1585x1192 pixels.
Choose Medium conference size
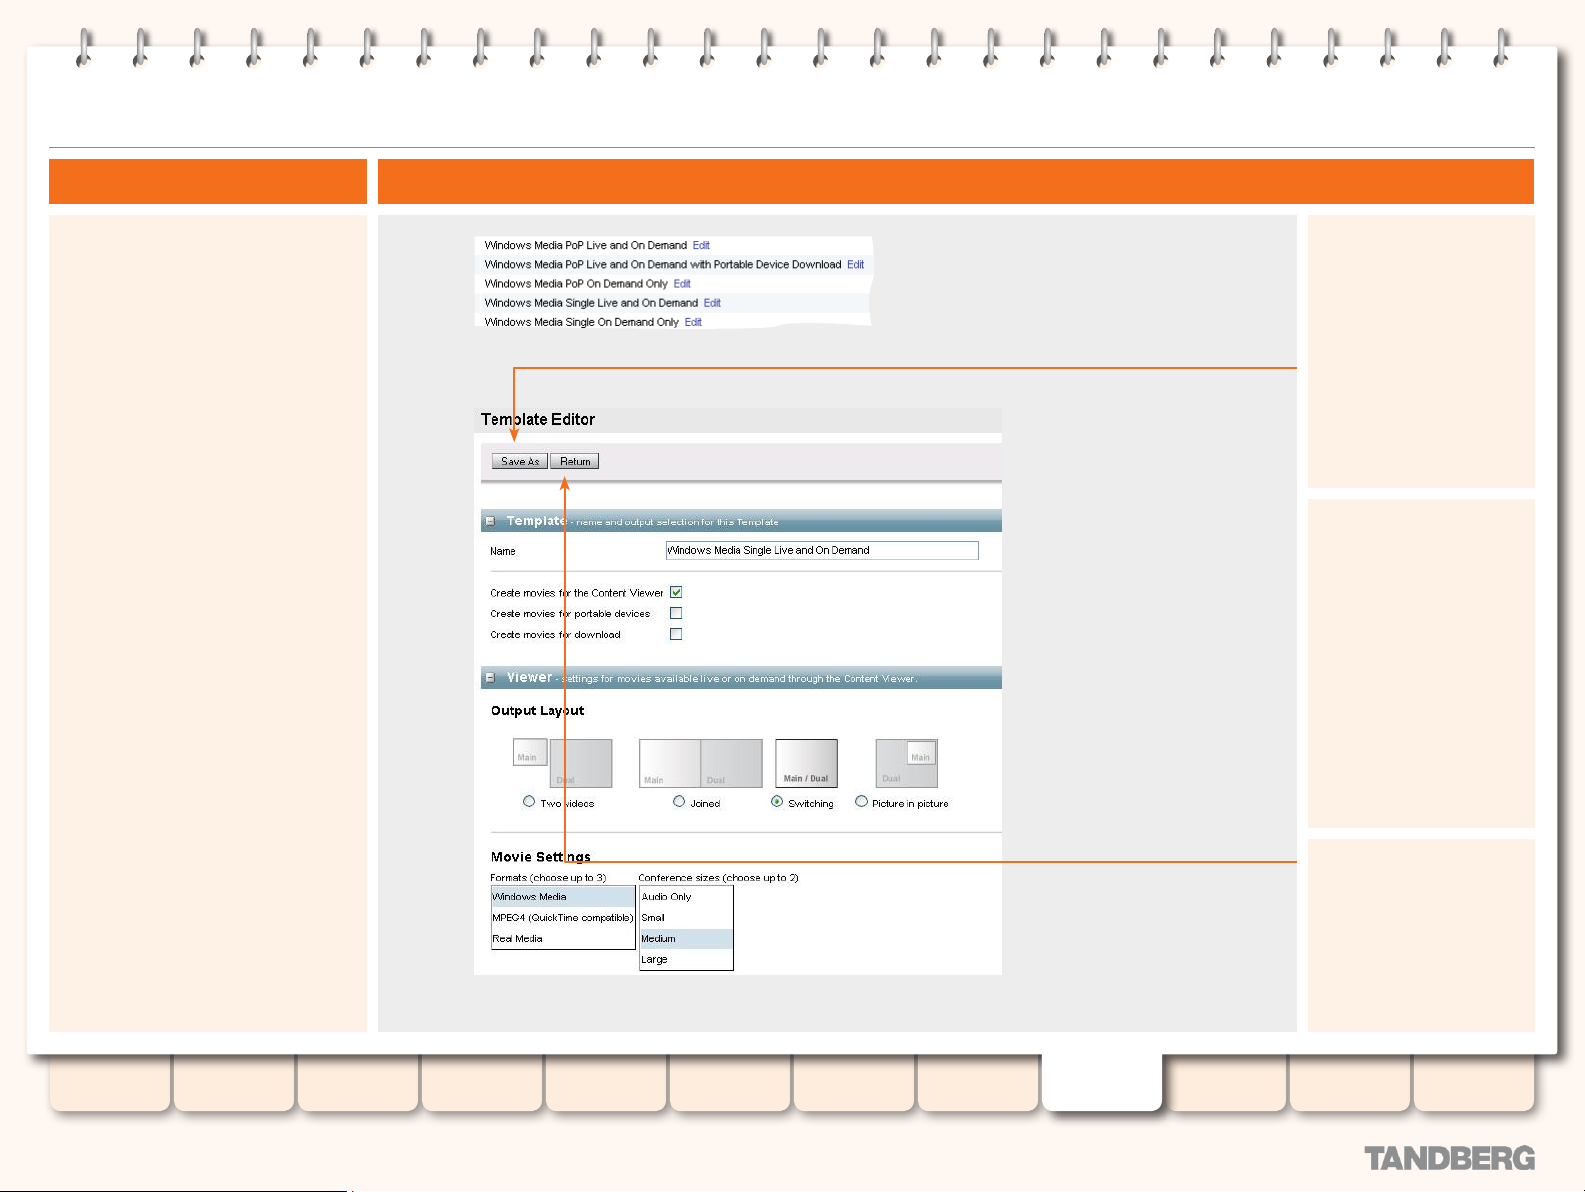tap(686, 939)
